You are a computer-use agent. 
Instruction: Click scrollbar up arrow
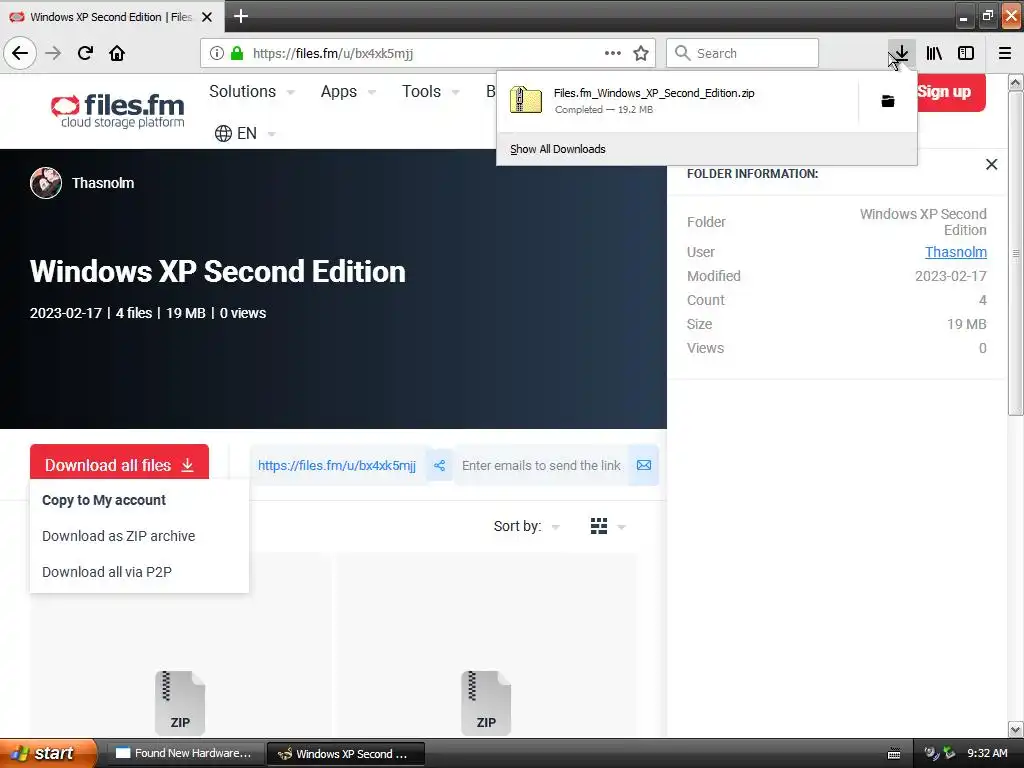click(1015, 83)
